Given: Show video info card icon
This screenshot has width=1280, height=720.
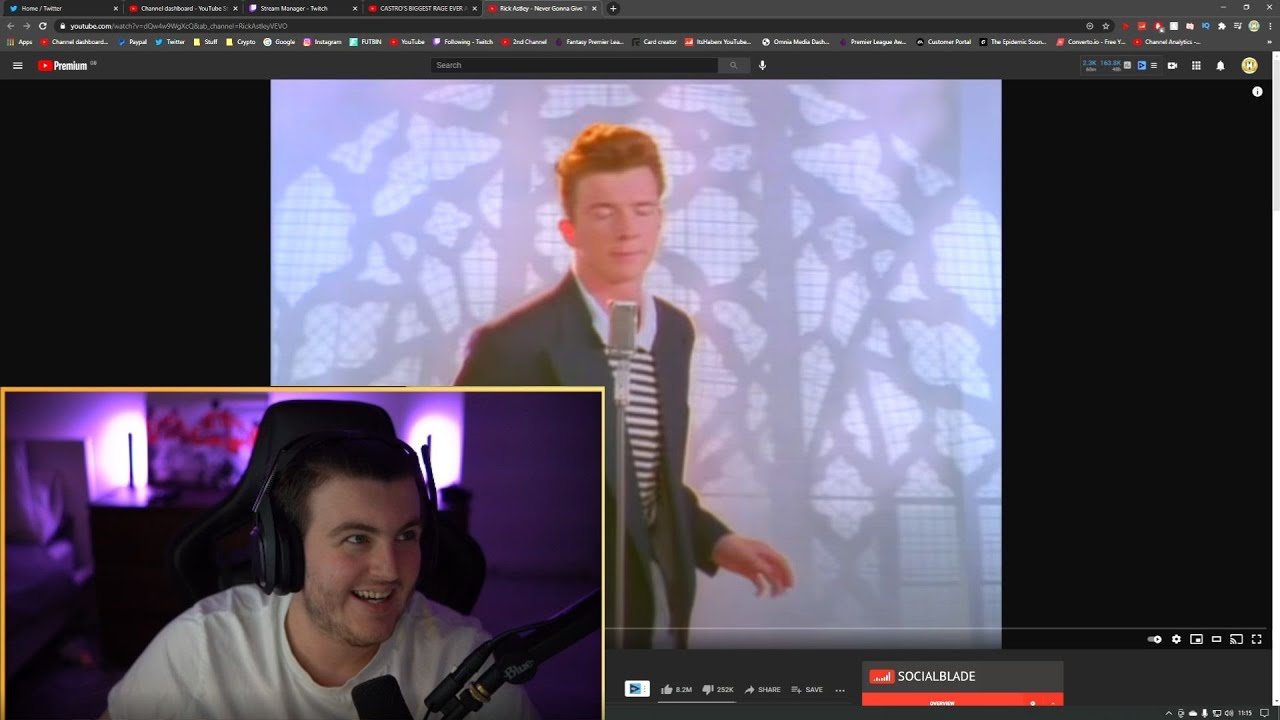Looking at the screenshot, I should pos(1257,91).
